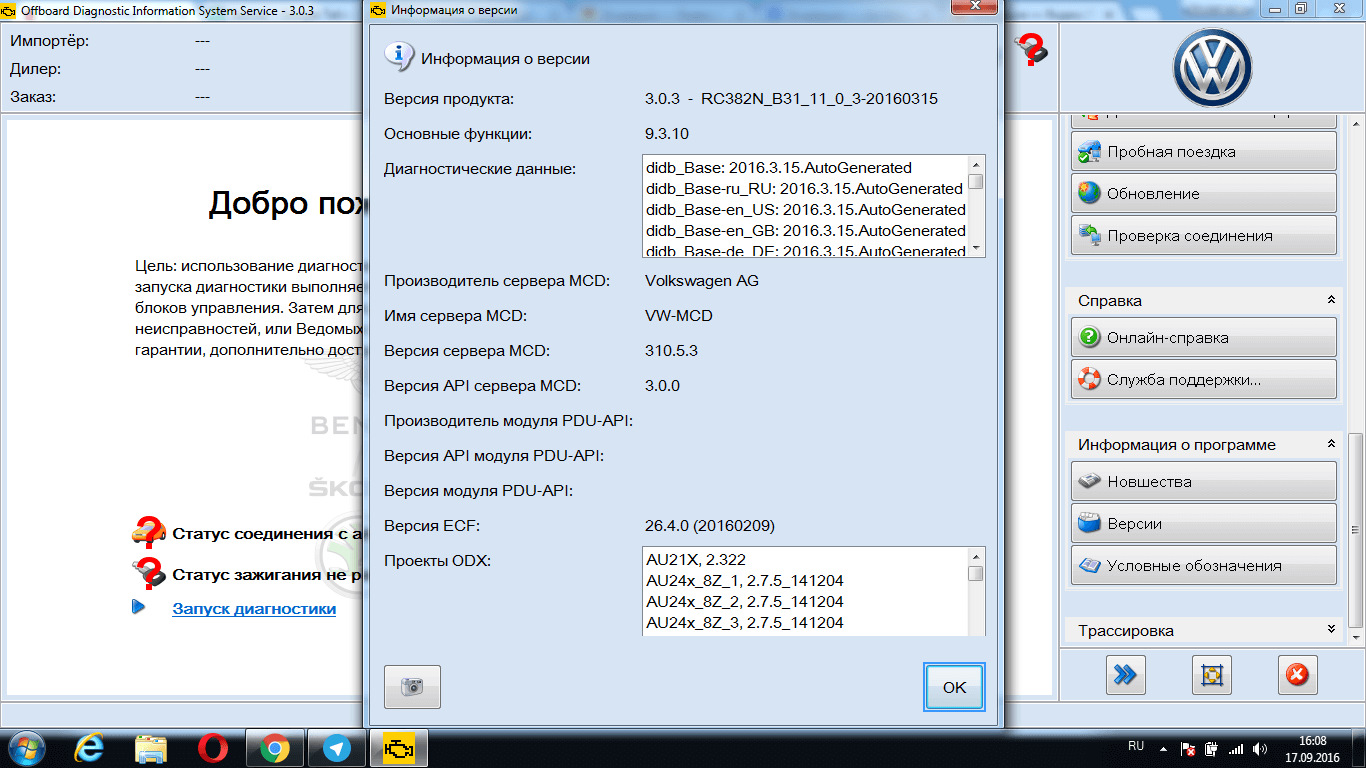
Task: Click the Volkswagen AG manufacturer value
Action: pyautogui.click(x=702, y=280)
